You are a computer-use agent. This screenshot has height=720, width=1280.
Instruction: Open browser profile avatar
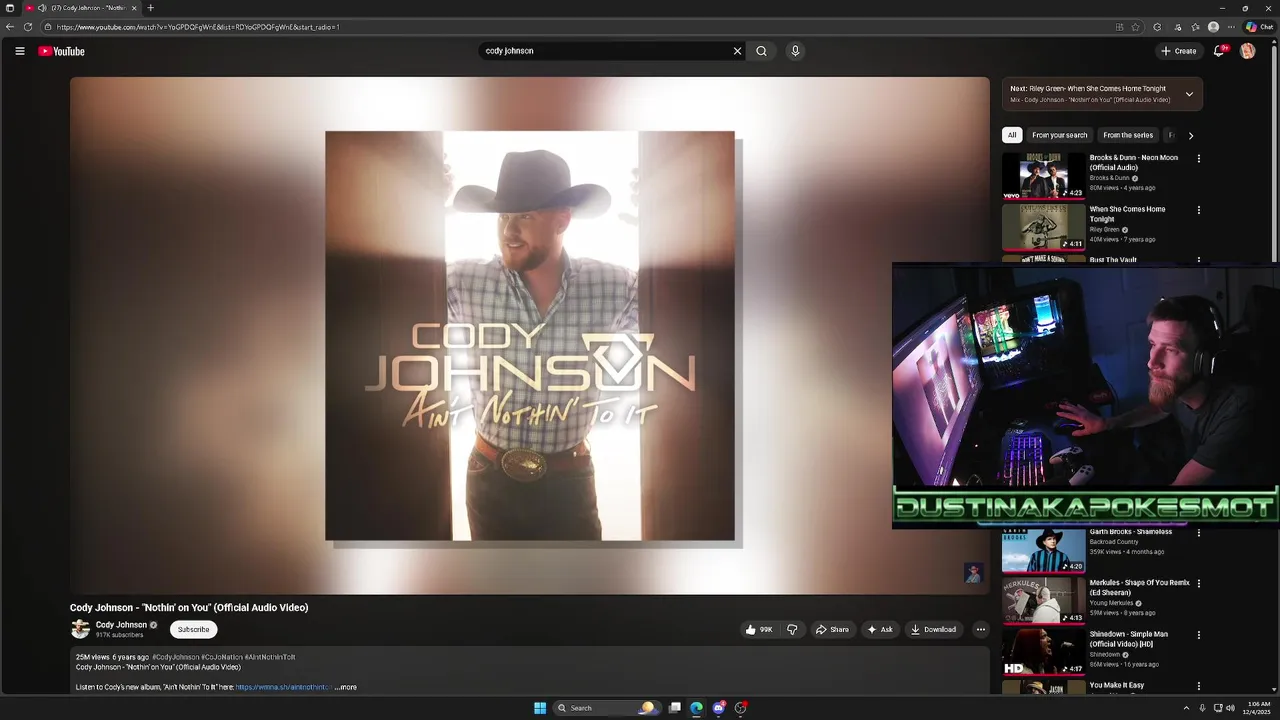(1213, 27)
